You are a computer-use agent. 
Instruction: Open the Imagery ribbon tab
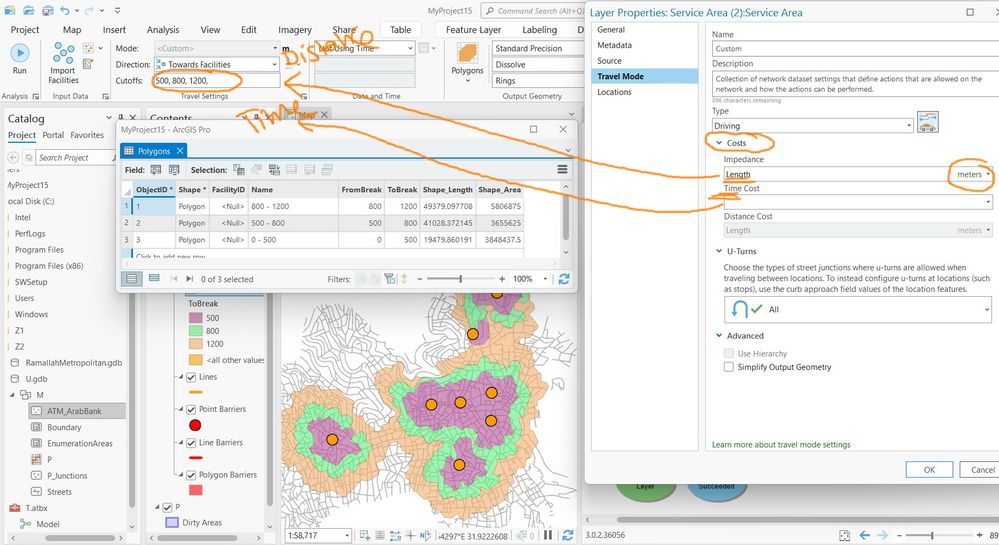pyautogui.click(x=294, y=29)
